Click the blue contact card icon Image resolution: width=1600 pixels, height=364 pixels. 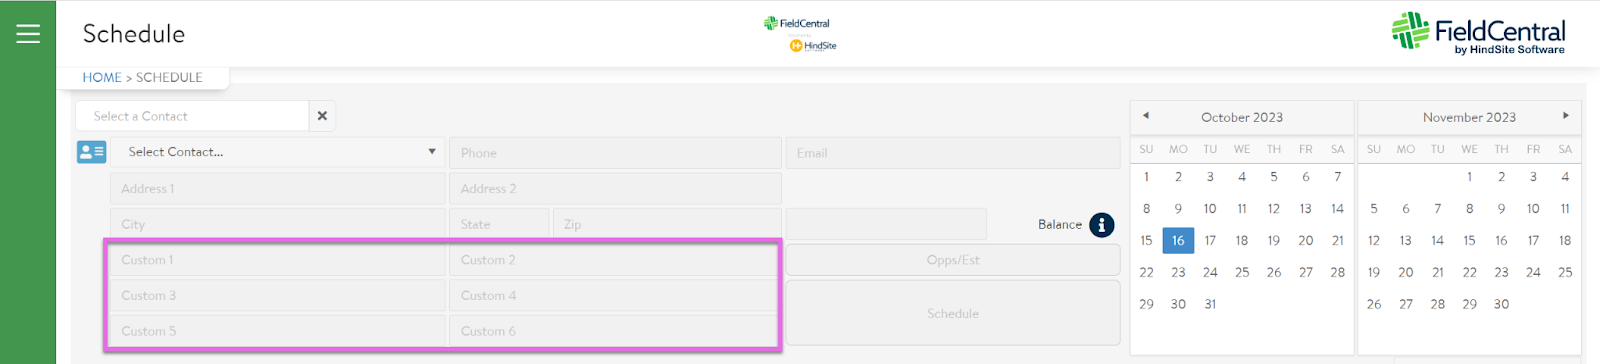point(92,152)
